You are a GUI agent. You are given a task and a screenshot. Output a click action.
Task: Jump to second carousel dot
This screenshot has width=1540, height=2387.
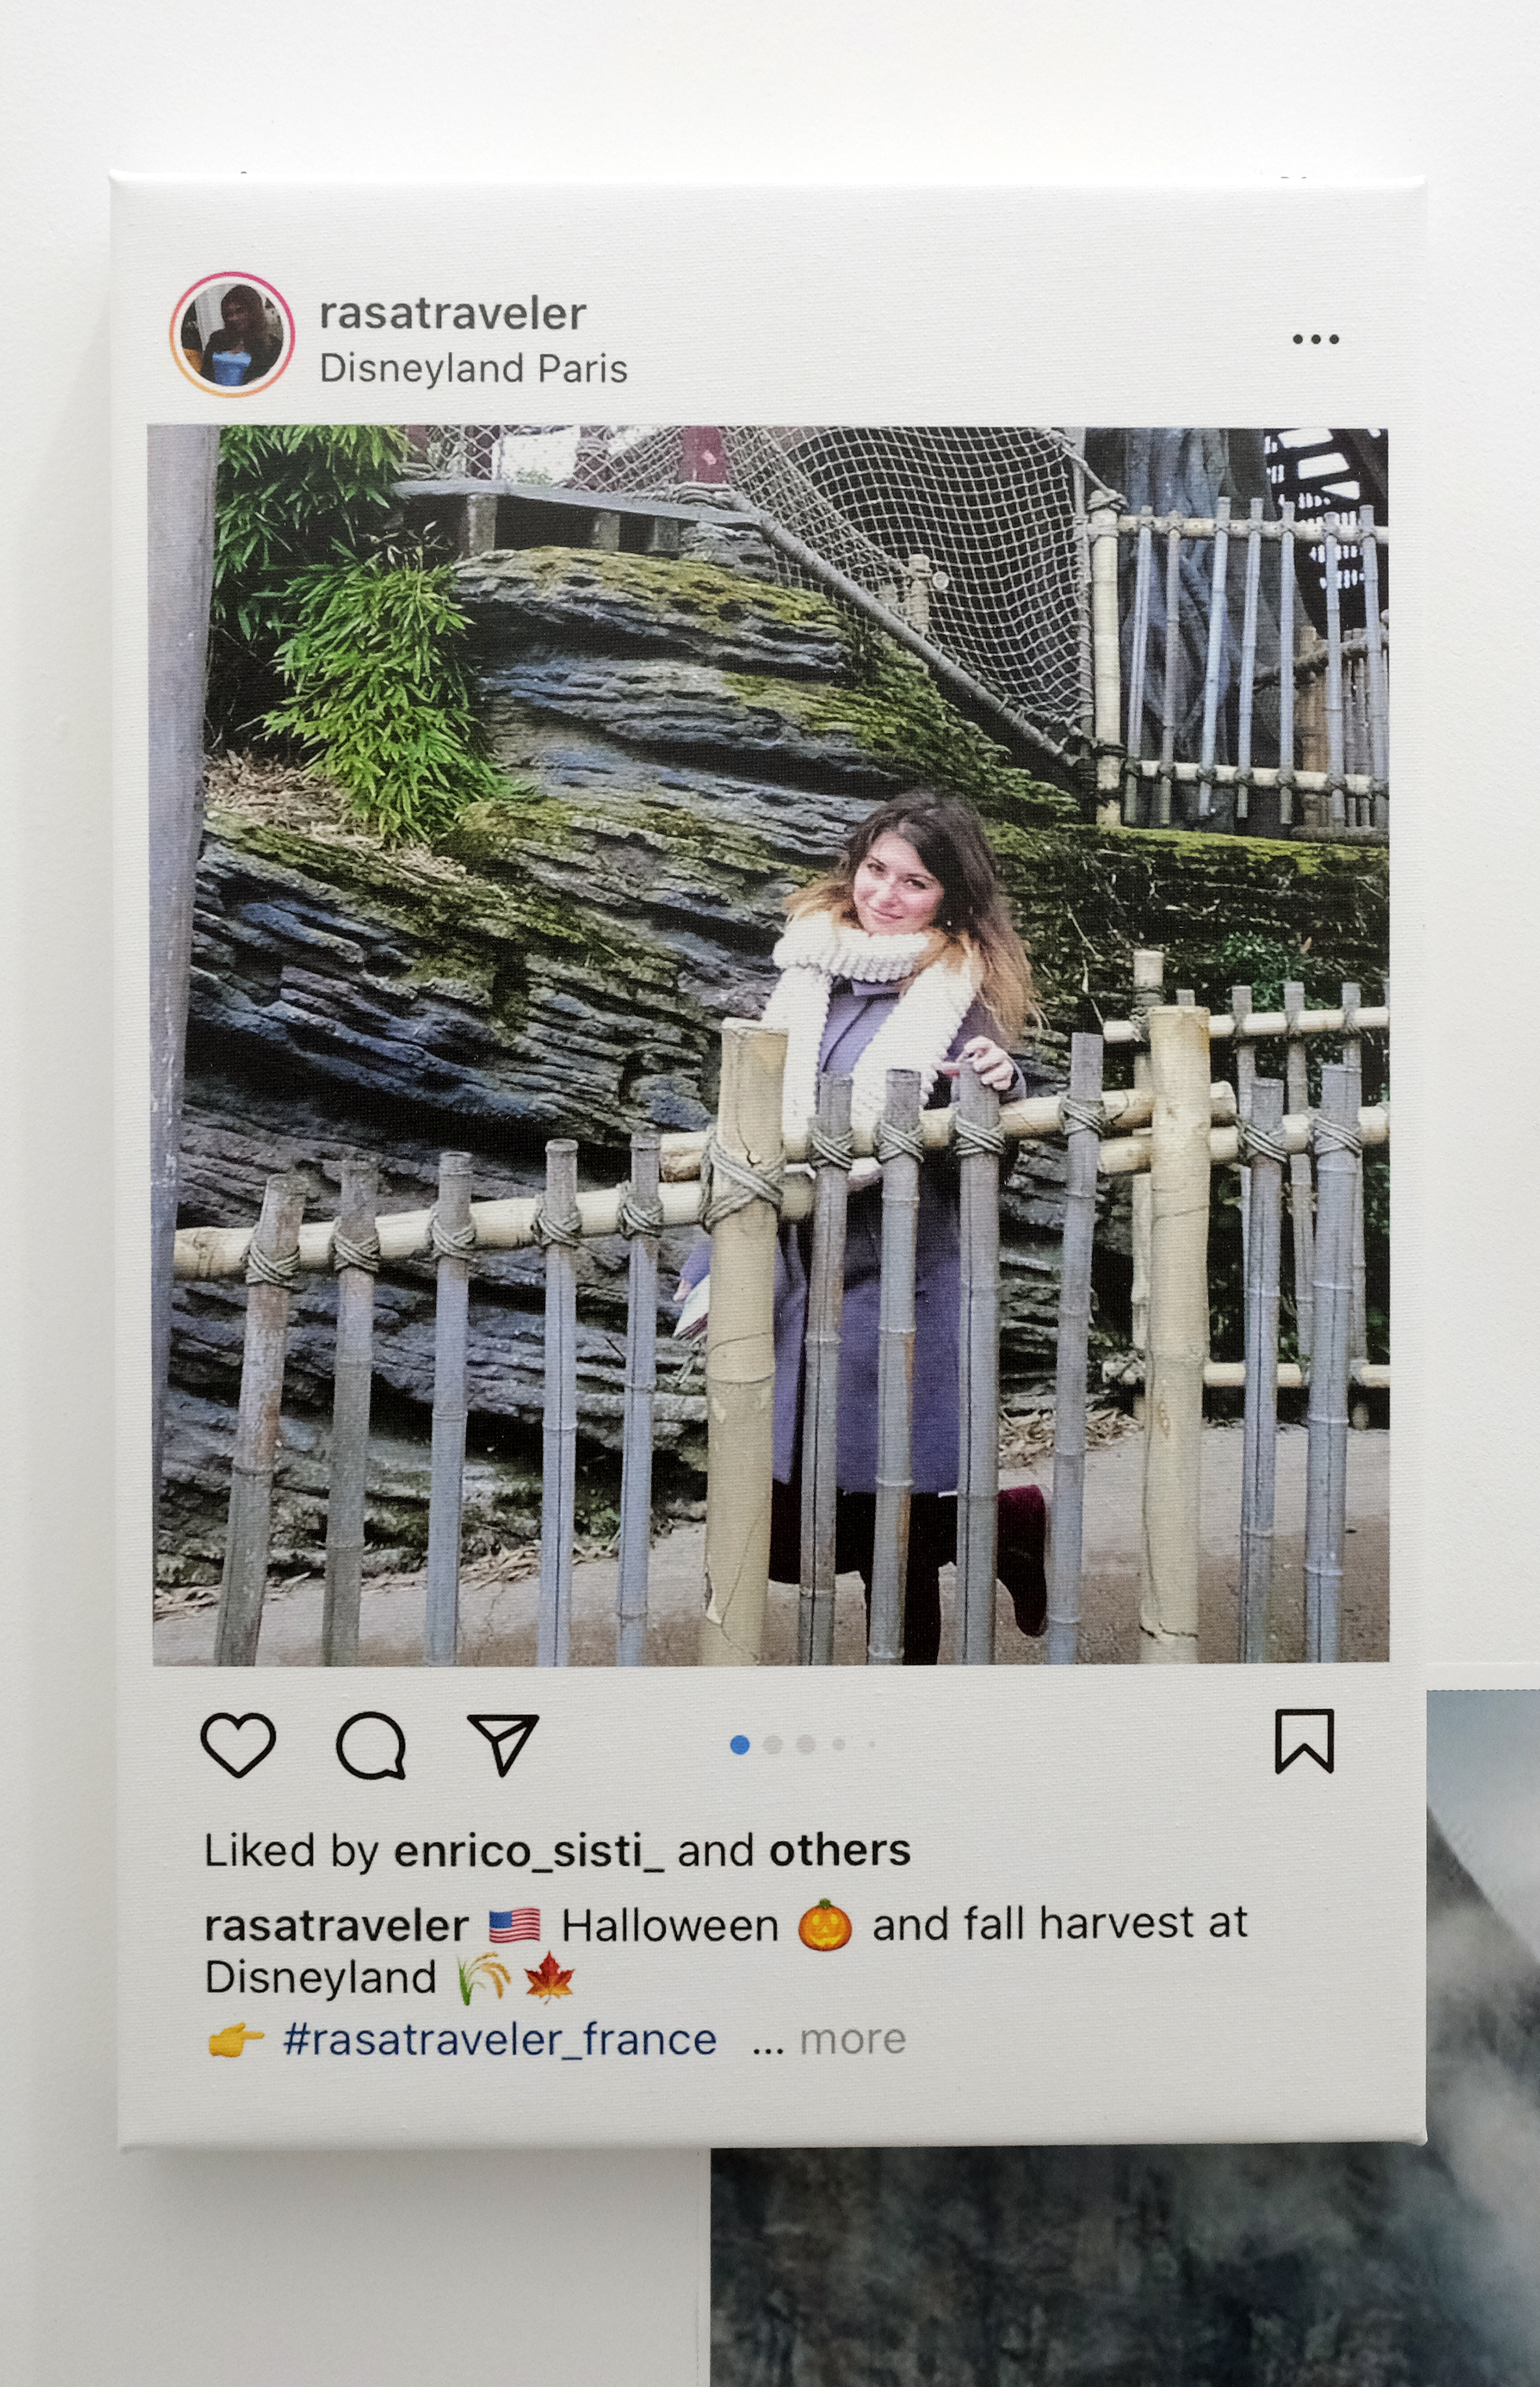772,1745
